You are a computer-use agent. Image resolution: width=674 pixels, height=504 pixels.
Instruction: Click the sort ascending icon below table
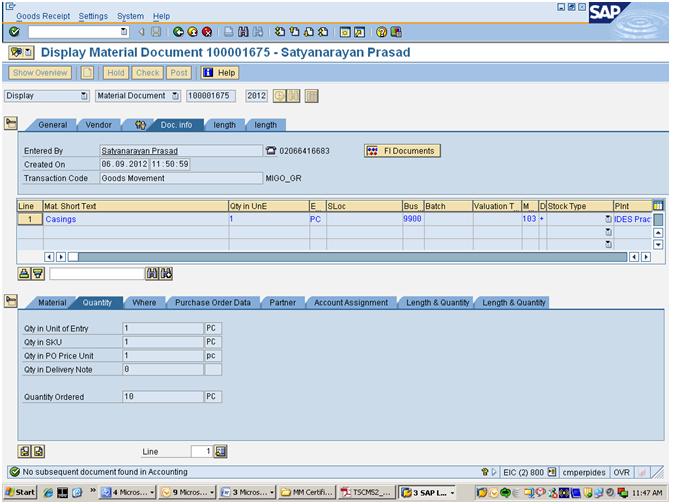[24, 273]
